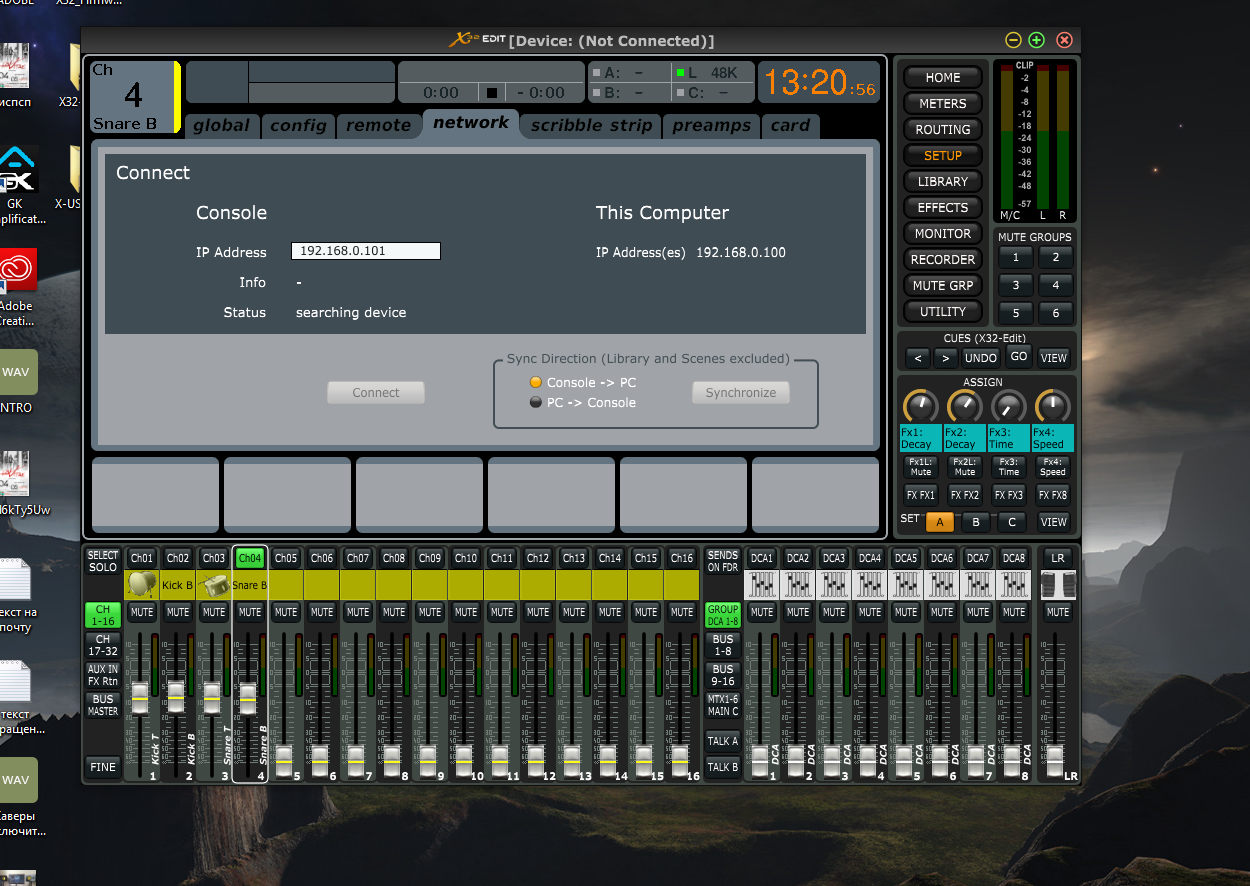This screenshot has height=886, width=1250.
Task: Open the HOME view
Action: pyautogui.click(x=942, y=77)
